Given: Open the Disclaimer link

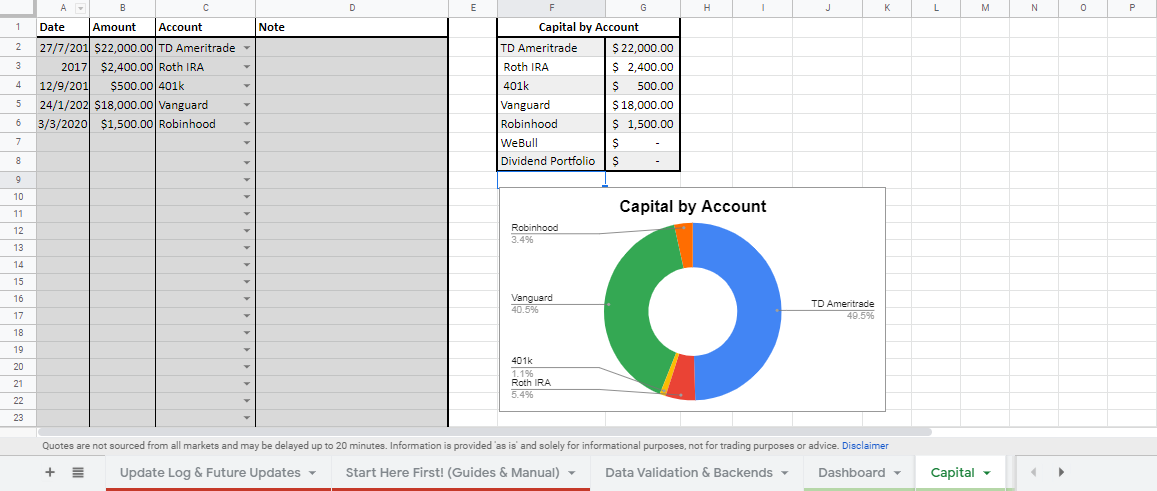Looking at the screenshot, I should pyautogui.click(x=865, y=446).
